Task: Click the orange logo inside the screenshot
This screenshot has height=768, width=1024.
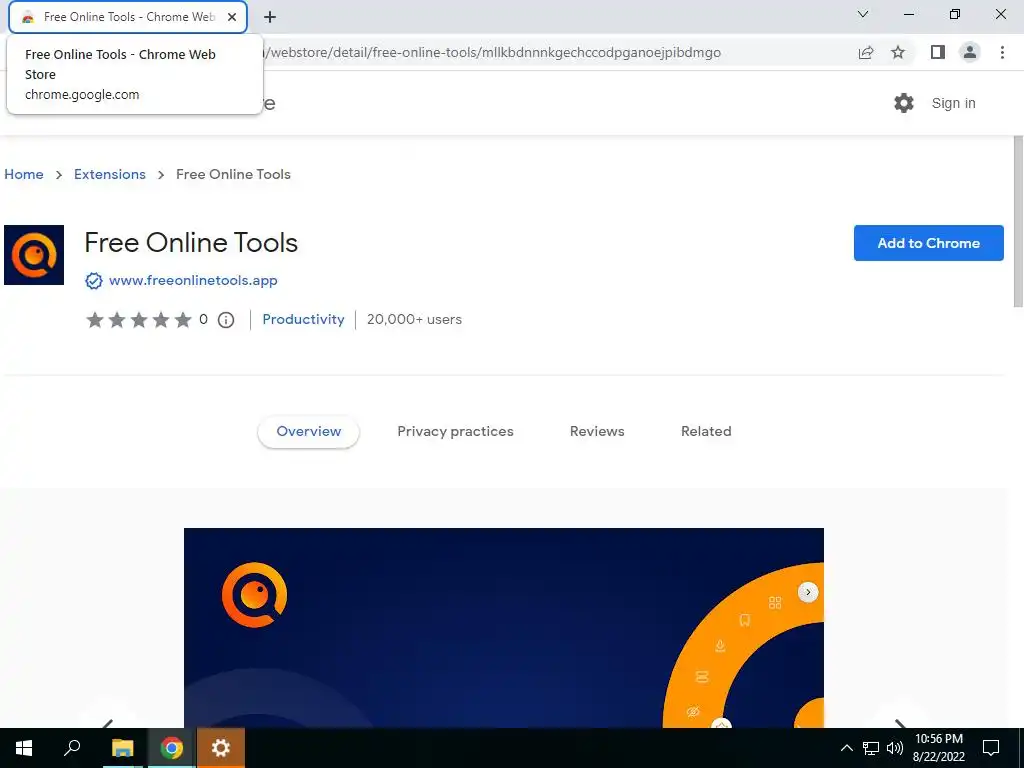Action: point(255,594)
